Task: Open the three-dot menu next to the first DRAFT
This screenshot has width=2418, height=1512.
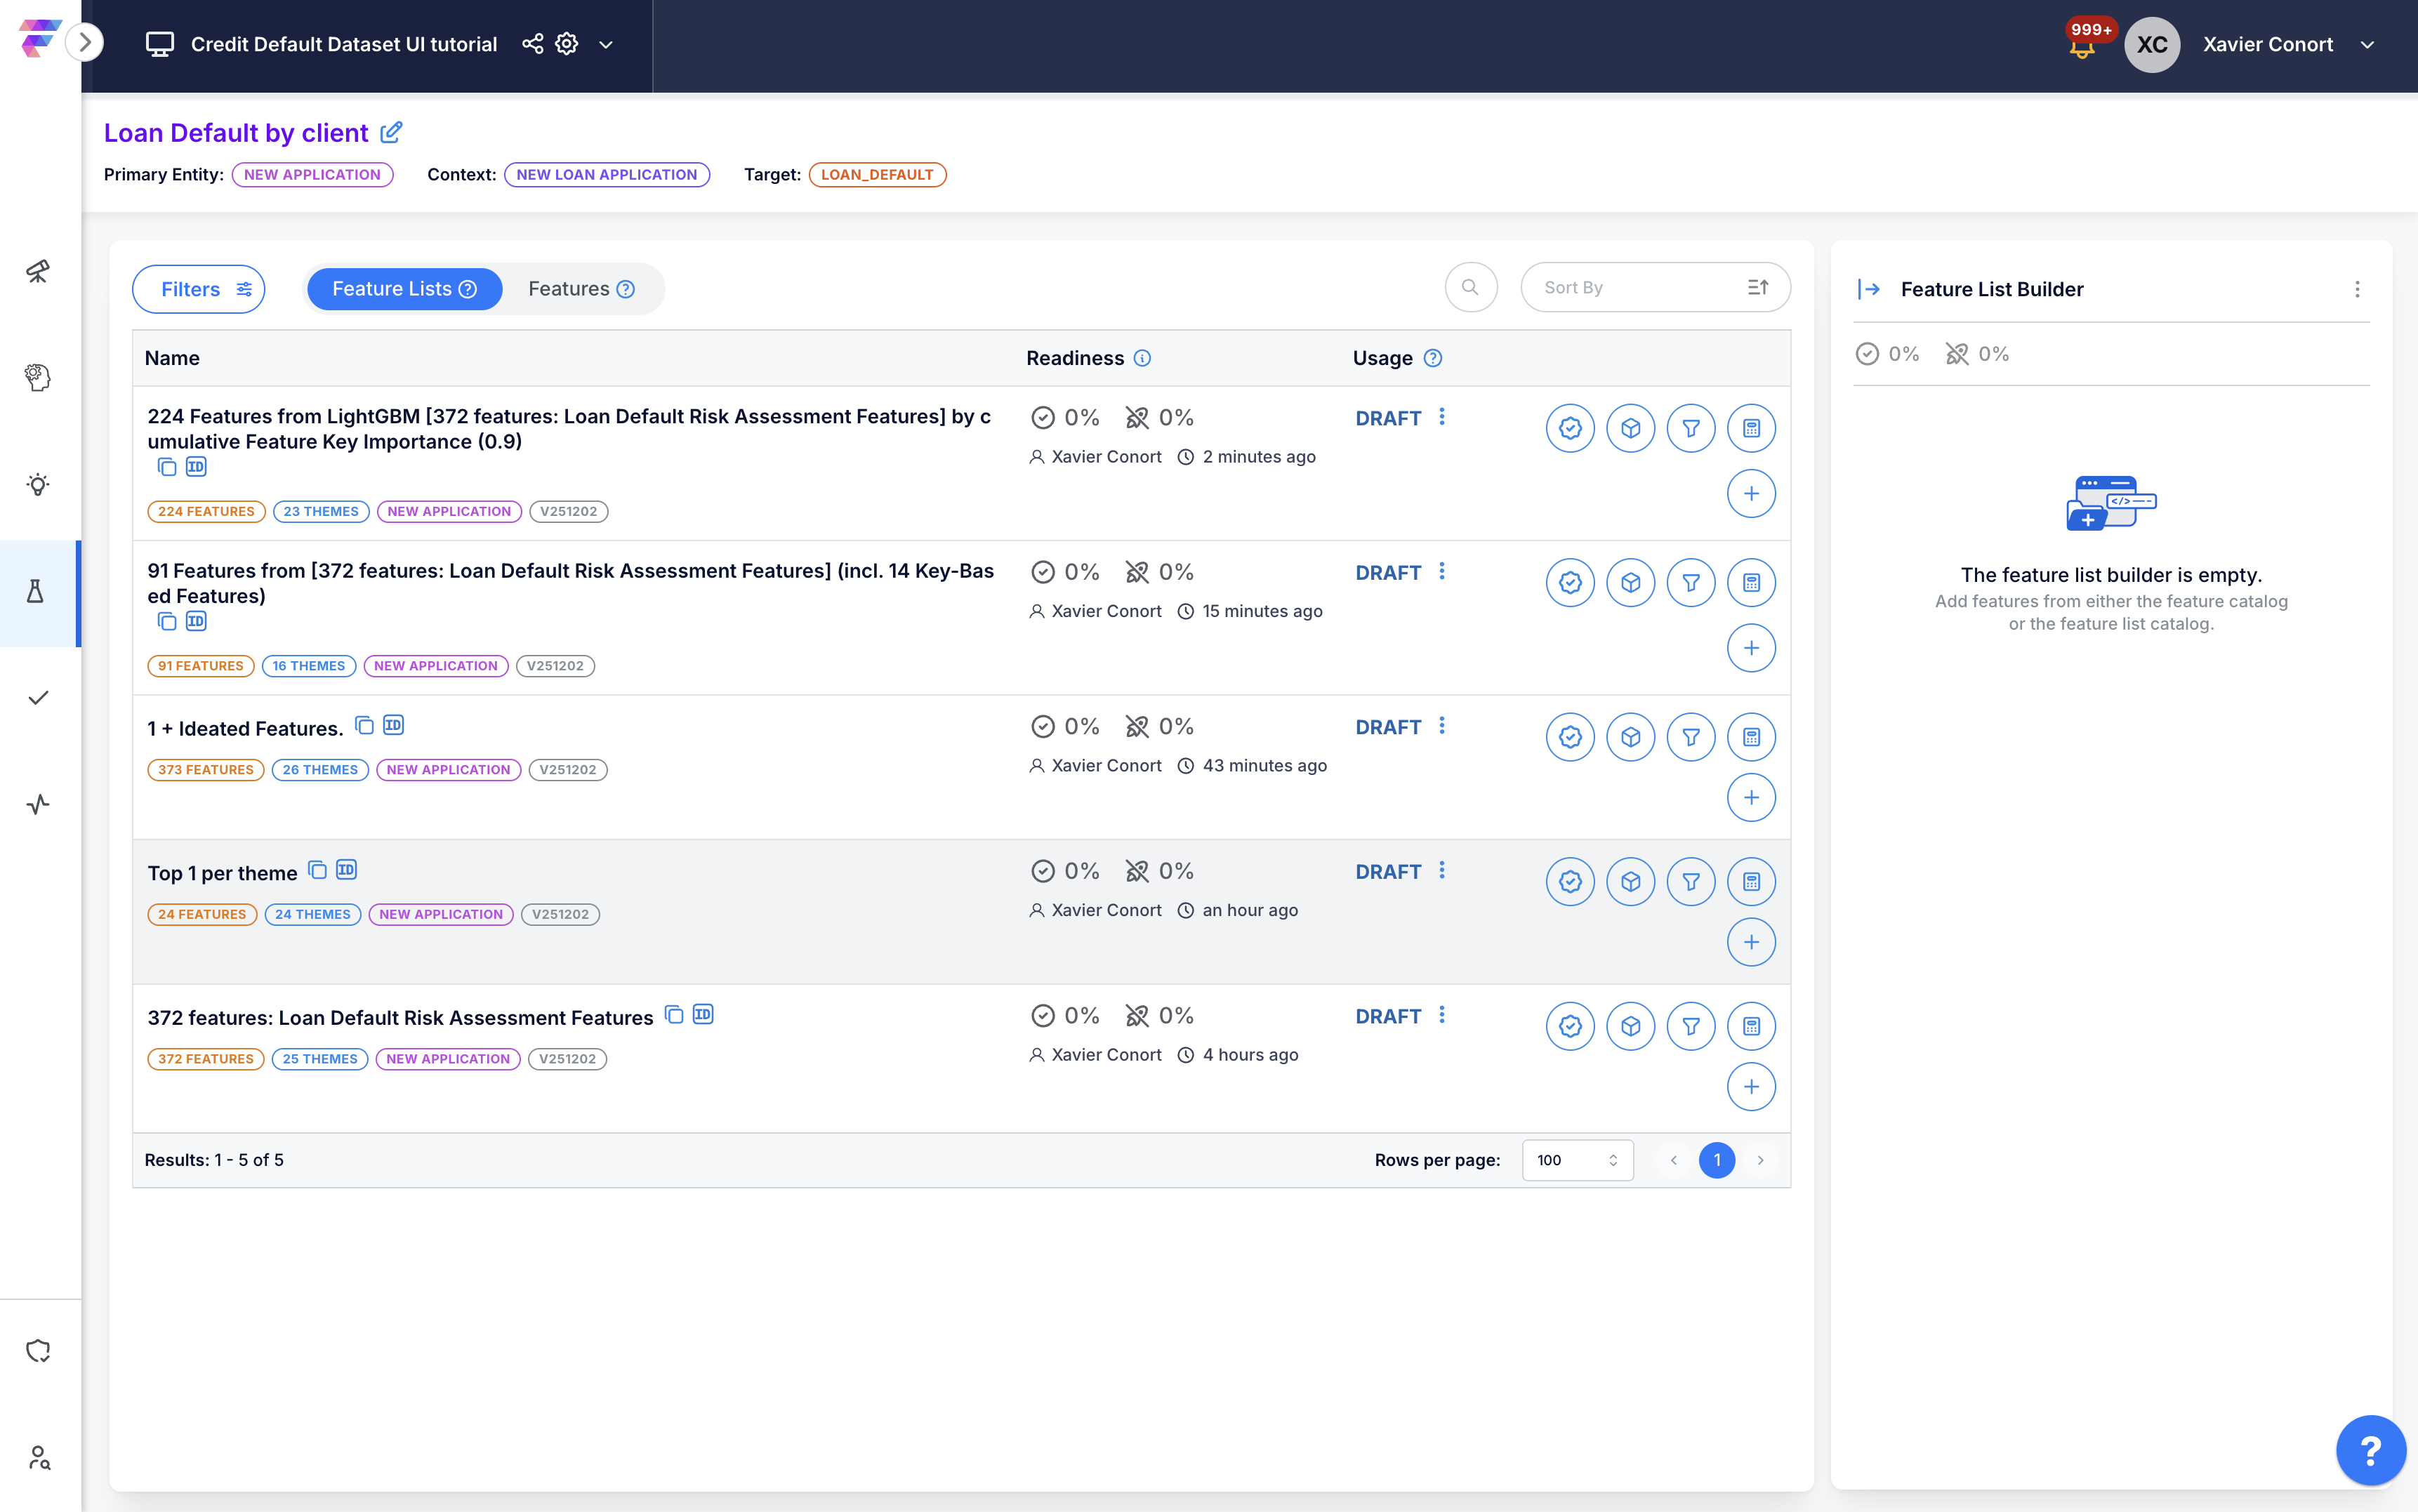Action: (1442, 417)
